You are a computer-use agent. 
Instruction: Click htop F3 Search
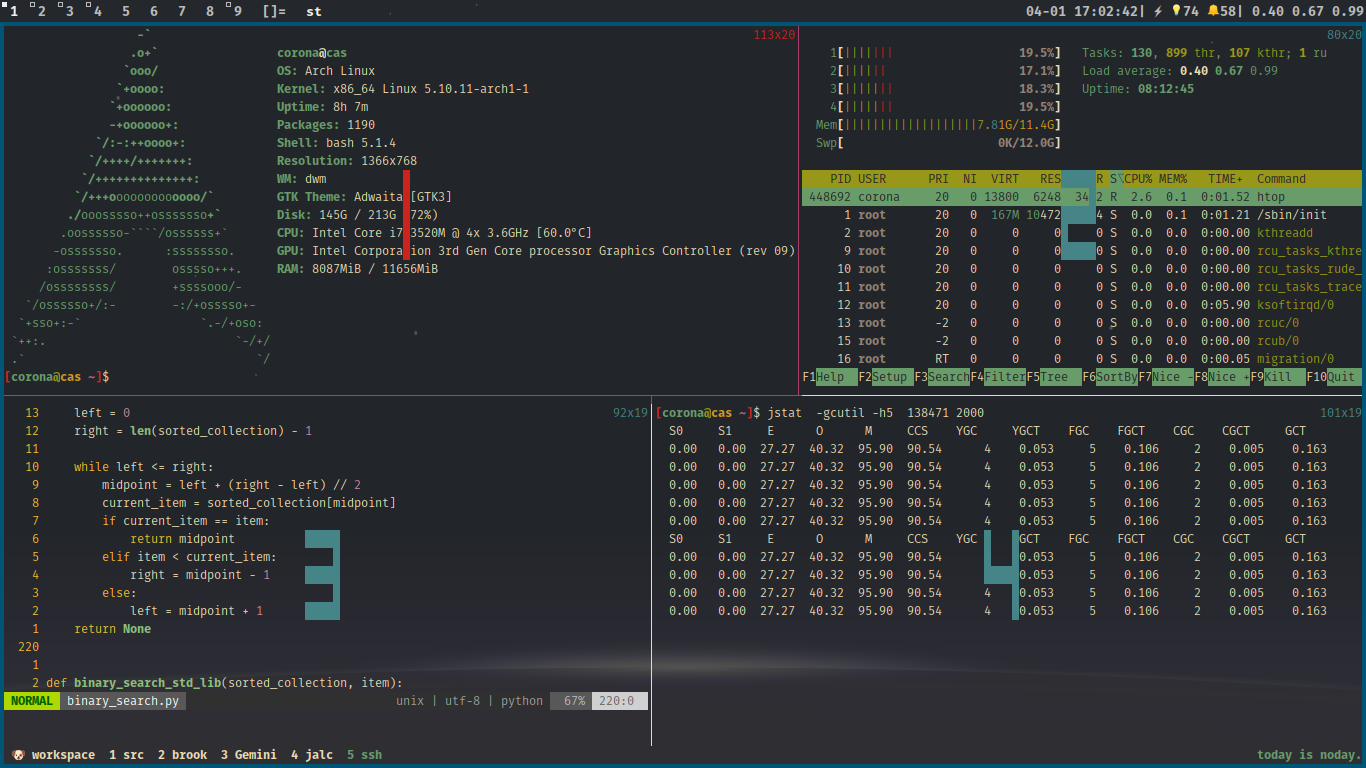941,377
